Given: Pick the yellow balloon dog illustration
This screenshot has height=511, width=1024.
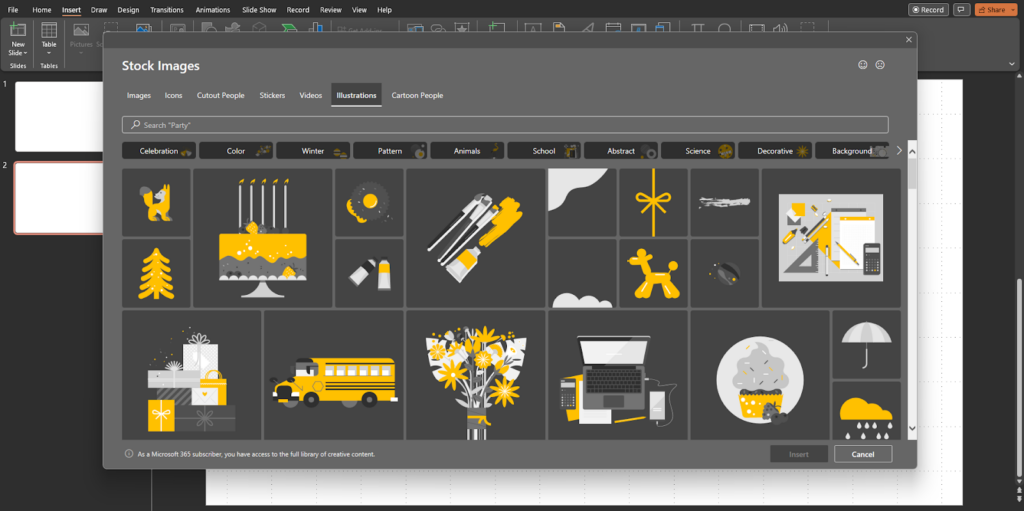Looking at the screenshot, I should [x=653, y=273].
